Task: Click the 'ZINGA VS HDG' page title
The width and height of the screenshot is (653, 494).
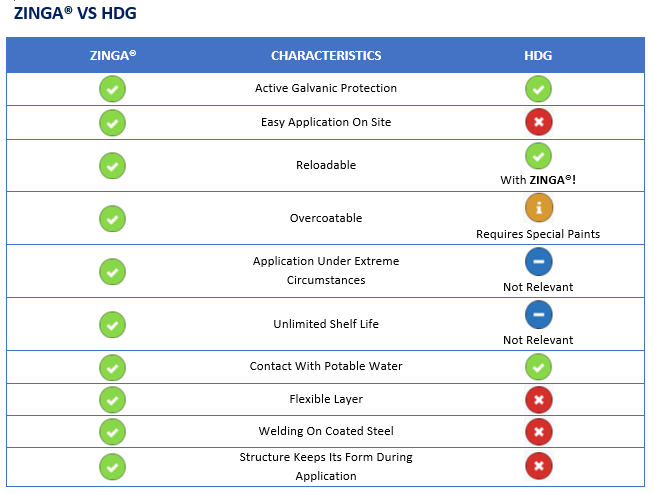Action: pyautogui.click(x=75, y=13)
